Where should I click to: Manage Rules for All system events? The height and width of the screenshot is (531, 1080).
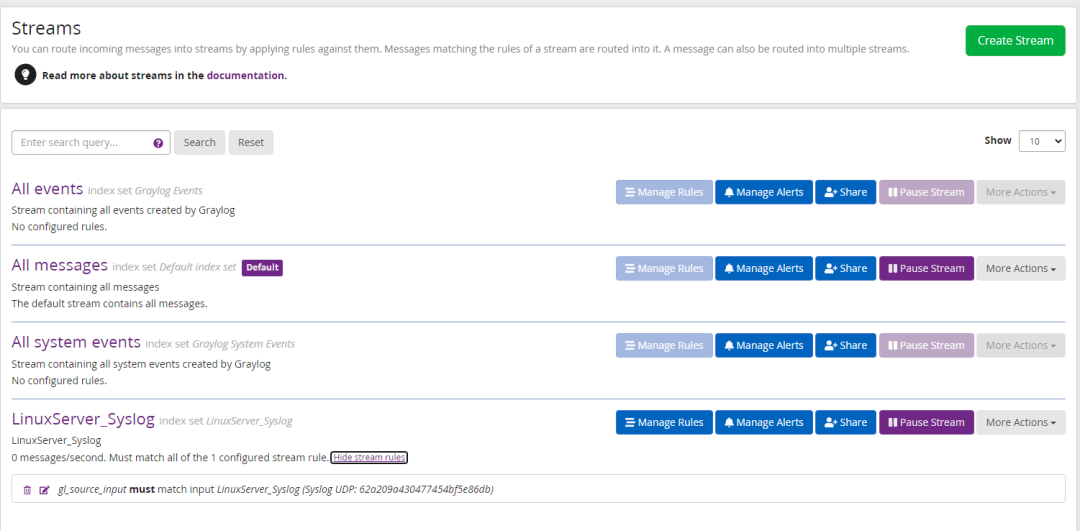tap(664, 346)
